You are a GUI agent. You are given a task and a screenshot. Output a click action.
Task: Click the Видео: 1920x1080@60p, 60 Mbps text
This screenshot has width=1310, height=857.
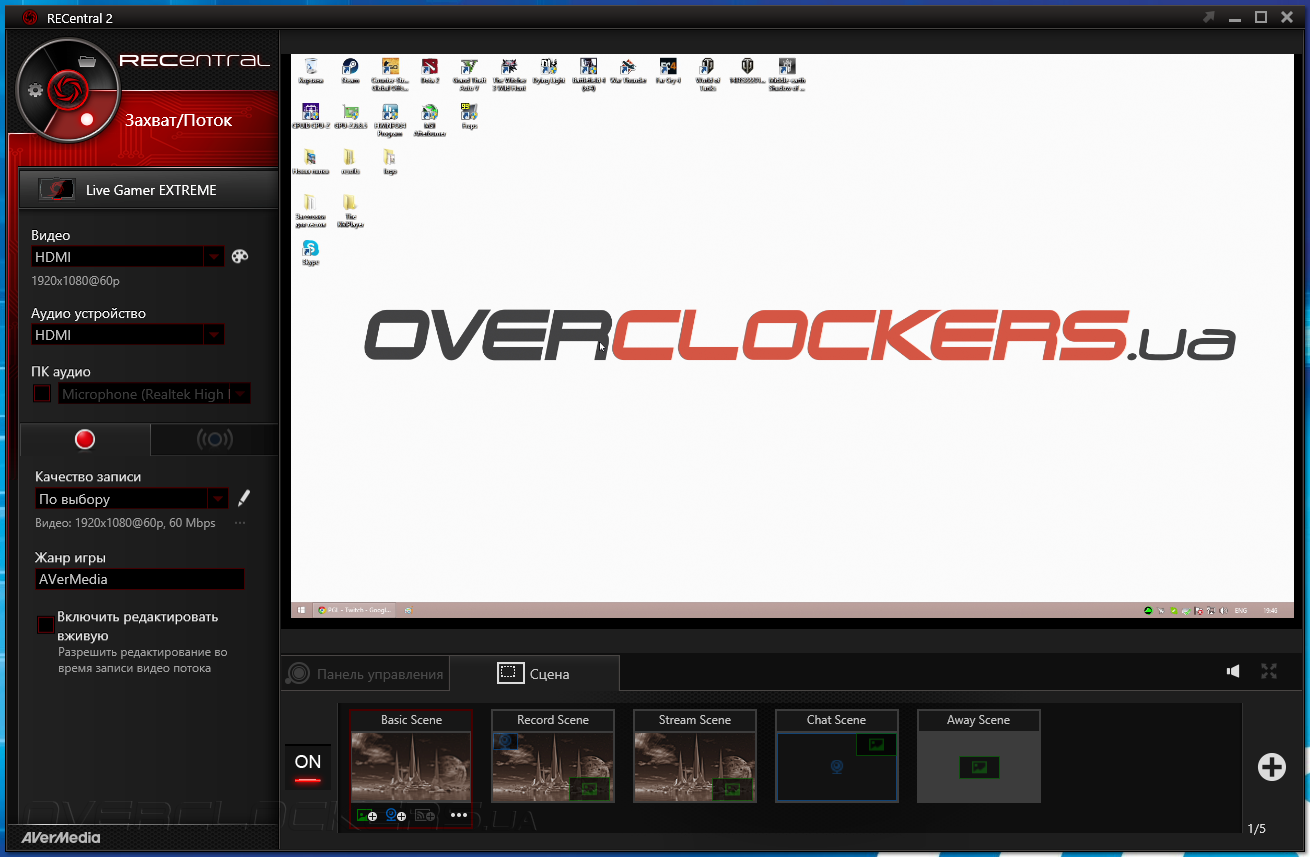click(125, 523)
